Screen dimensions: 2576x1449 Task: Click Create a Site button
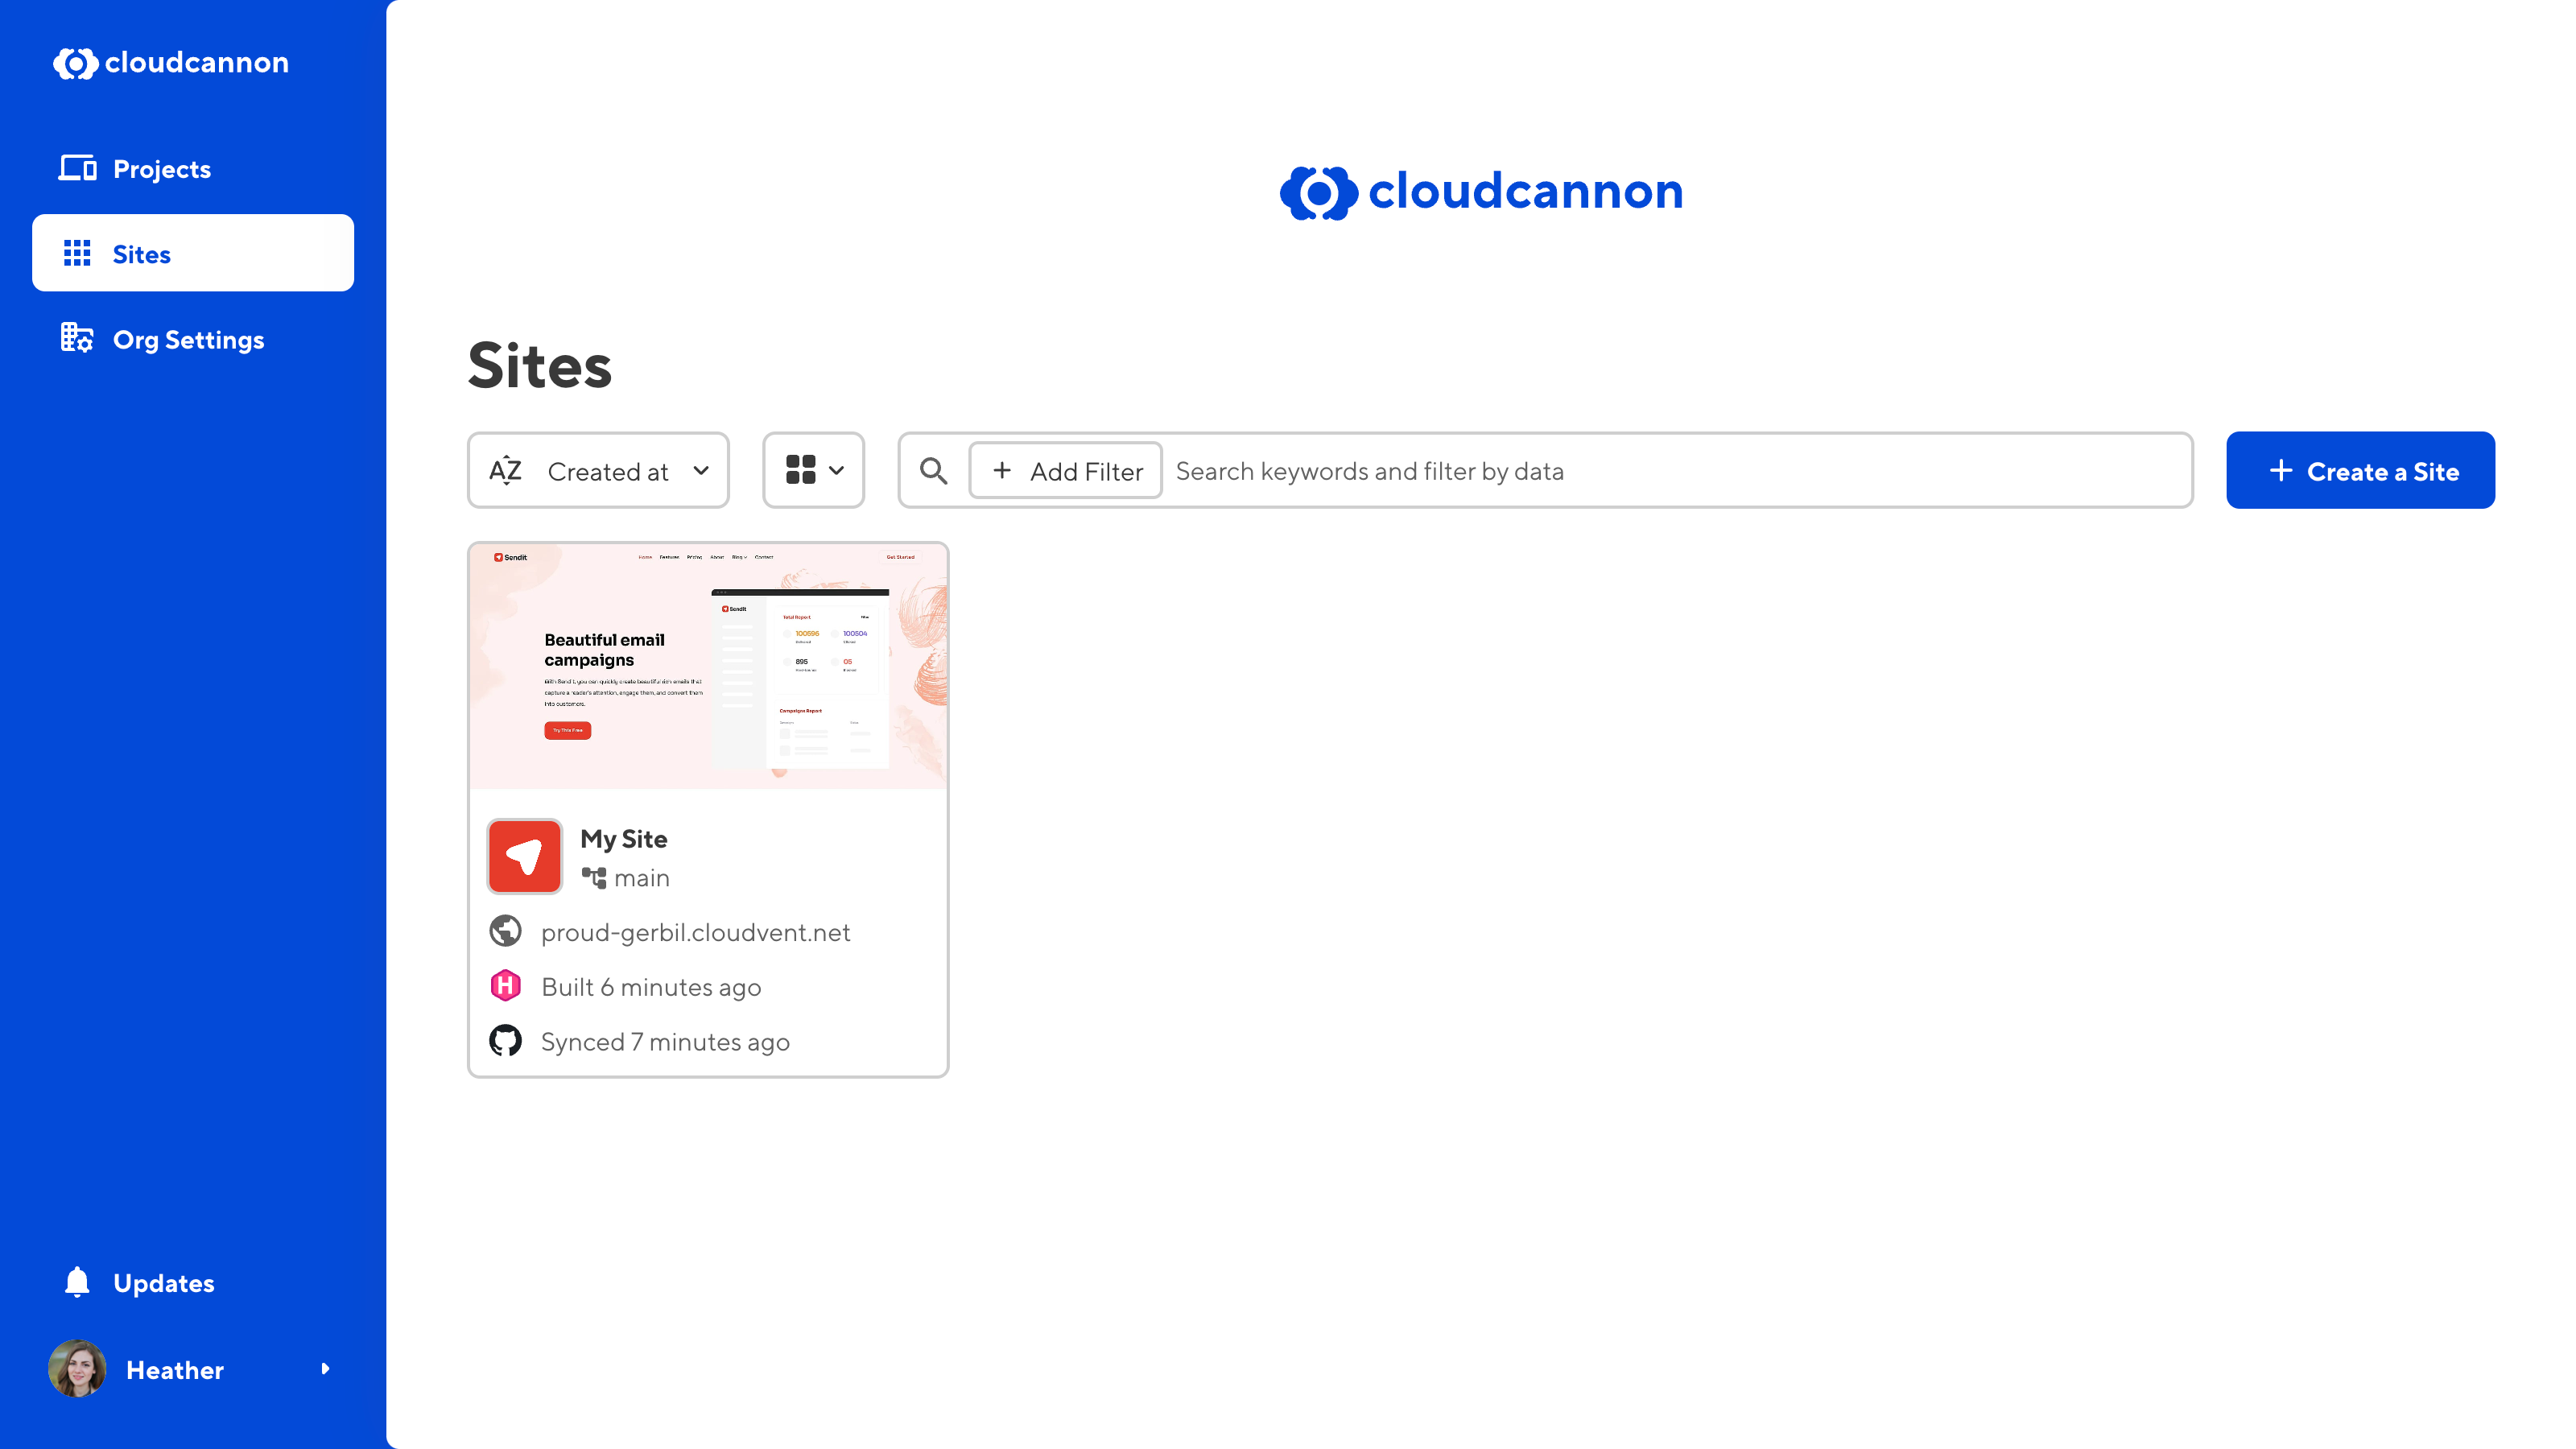click(x=2360, y=469)
